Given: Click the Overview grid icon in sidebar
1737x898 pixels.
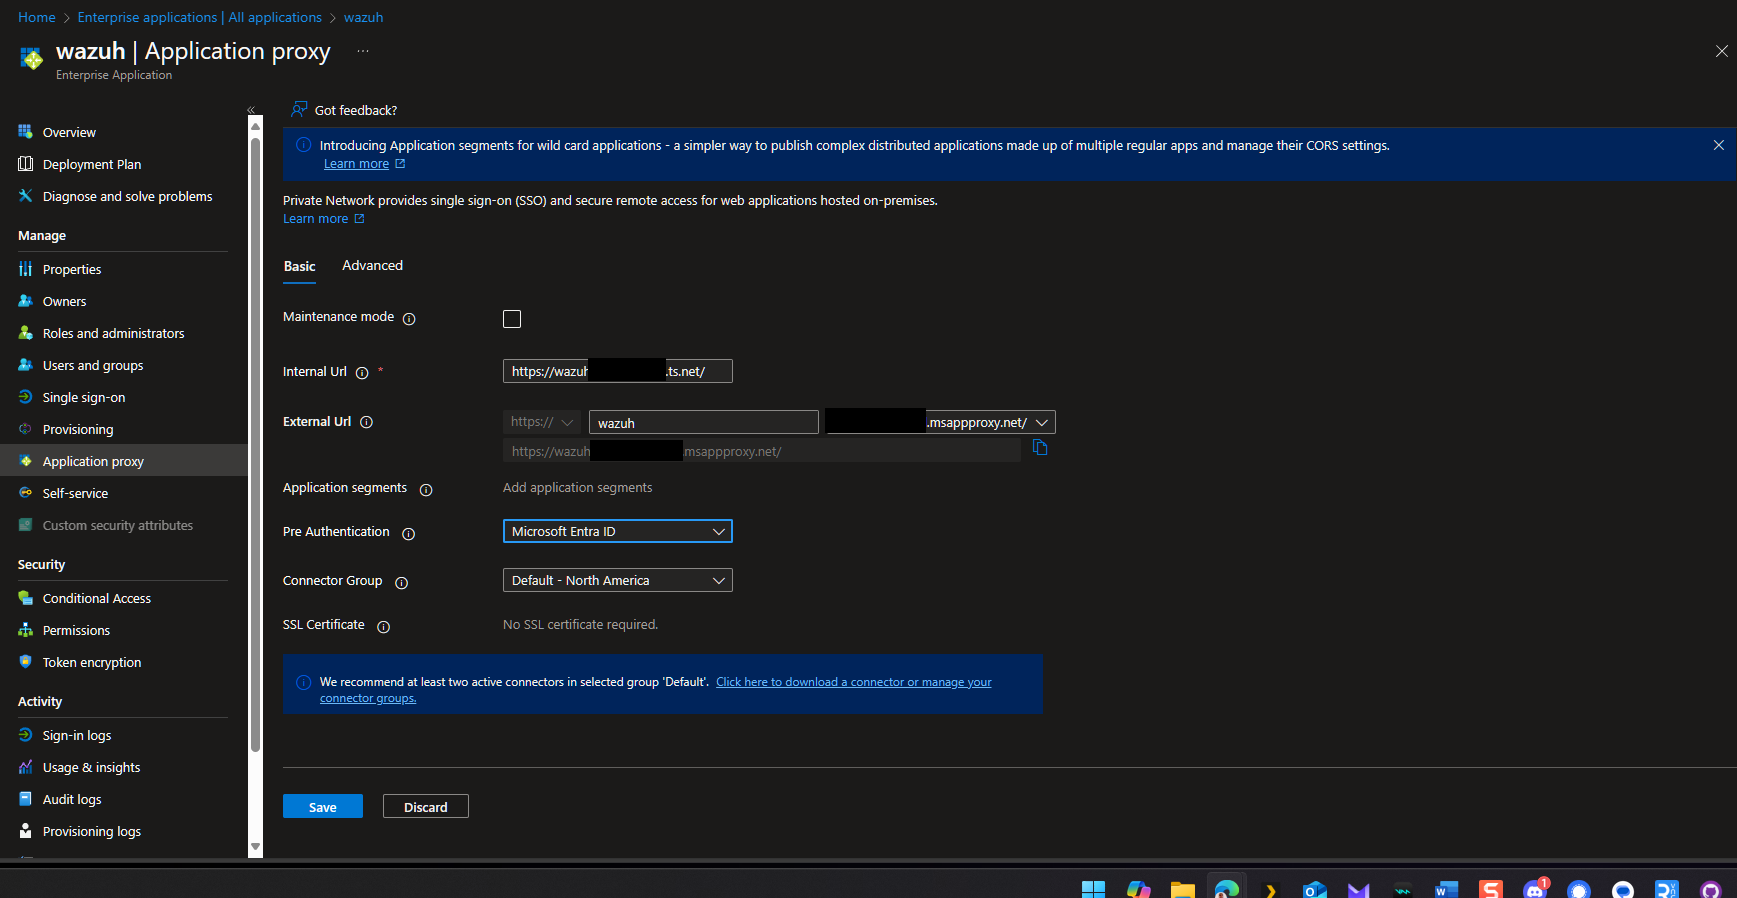Looking at the screenshot, I should pos(25,131).
